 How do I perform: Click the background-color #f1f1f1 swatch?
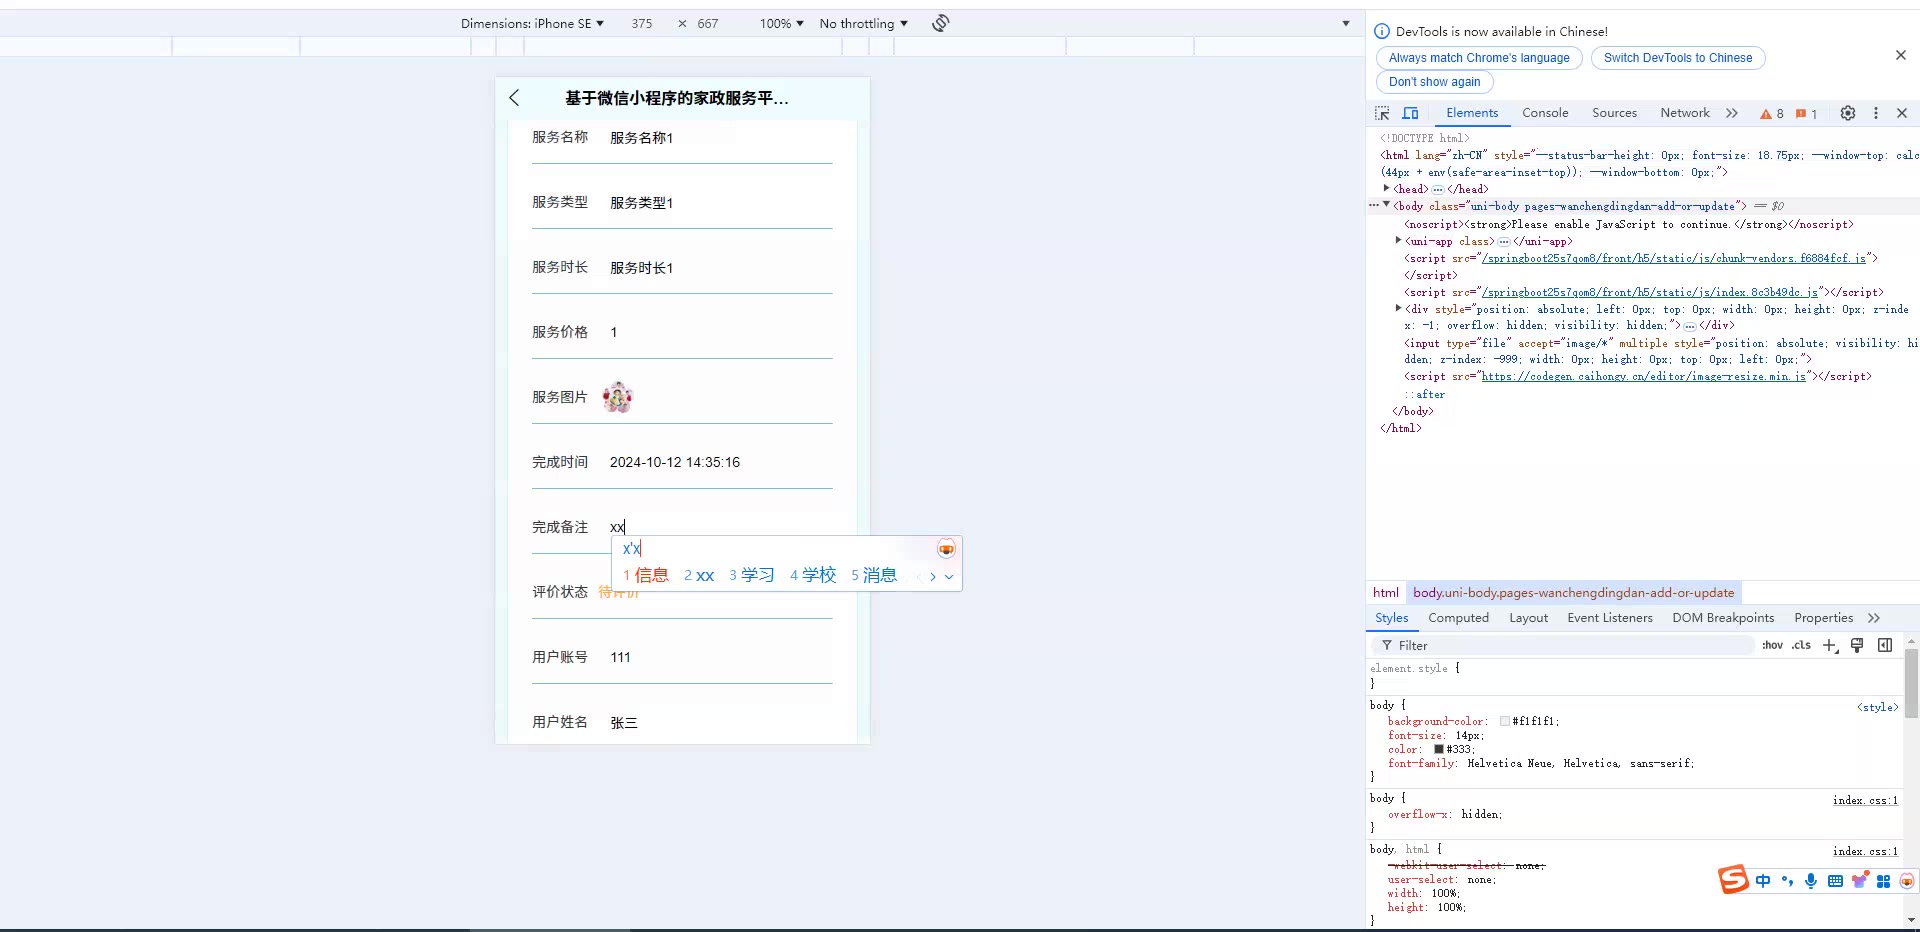tap(1504, 721)
